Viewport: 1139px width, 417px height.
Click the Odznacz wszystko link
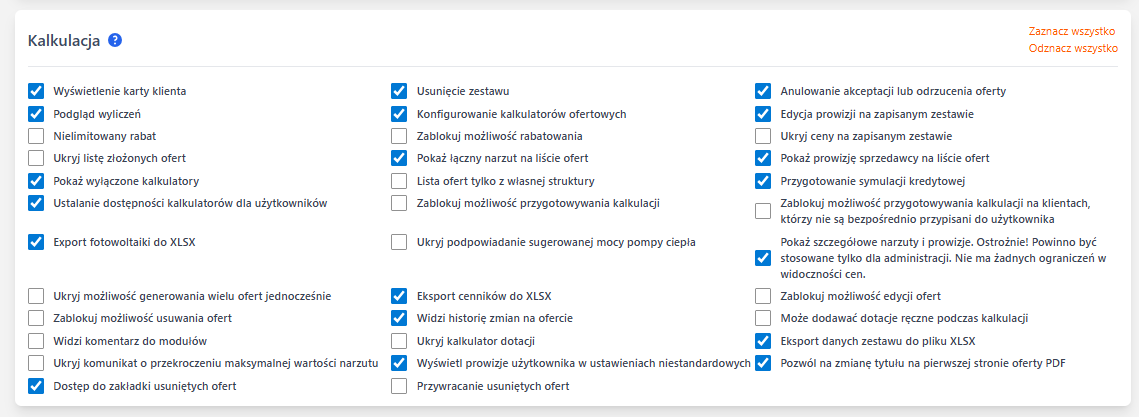click(x=1072, y=48)
